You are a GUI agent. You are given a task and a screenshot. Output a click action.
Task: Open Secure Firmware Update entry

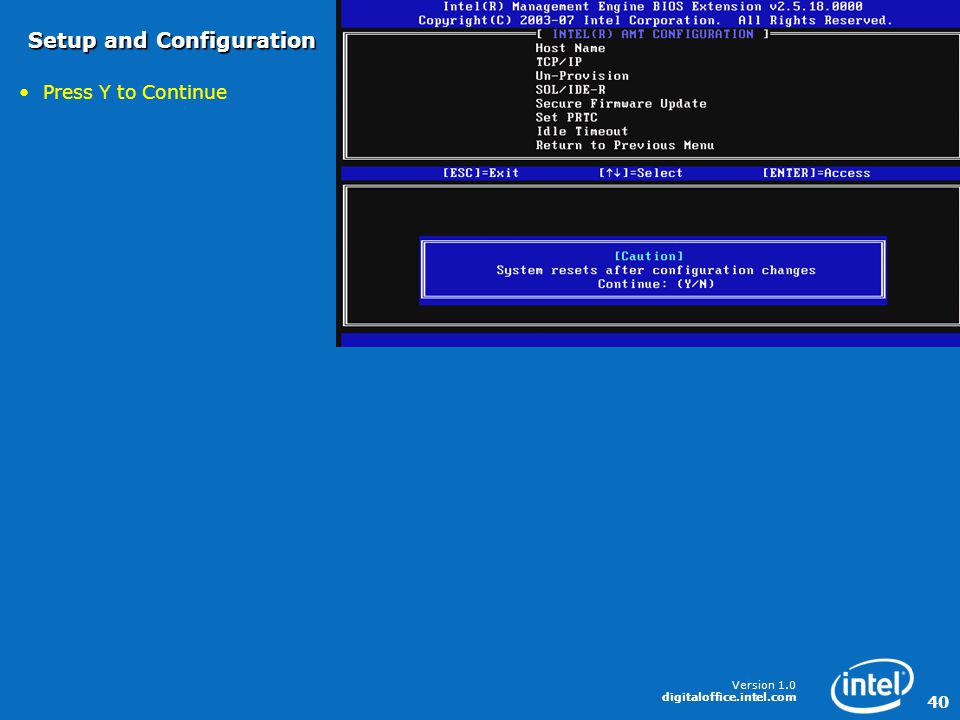(x=621, y=103)
